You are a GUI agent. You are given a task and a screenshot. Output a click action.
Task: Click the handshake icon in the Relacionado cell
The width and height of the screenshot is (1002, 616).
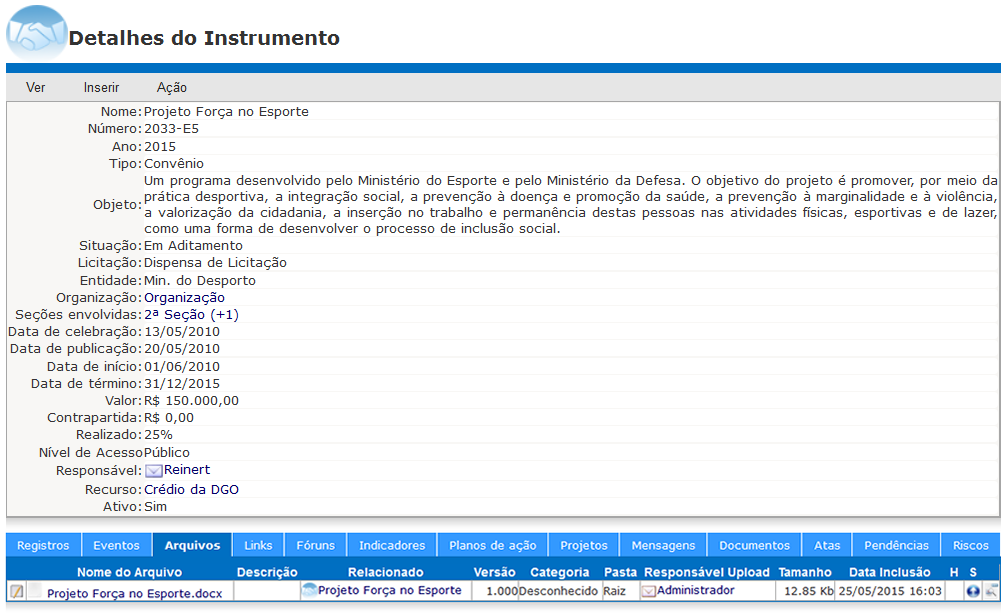tap(309, 590)
